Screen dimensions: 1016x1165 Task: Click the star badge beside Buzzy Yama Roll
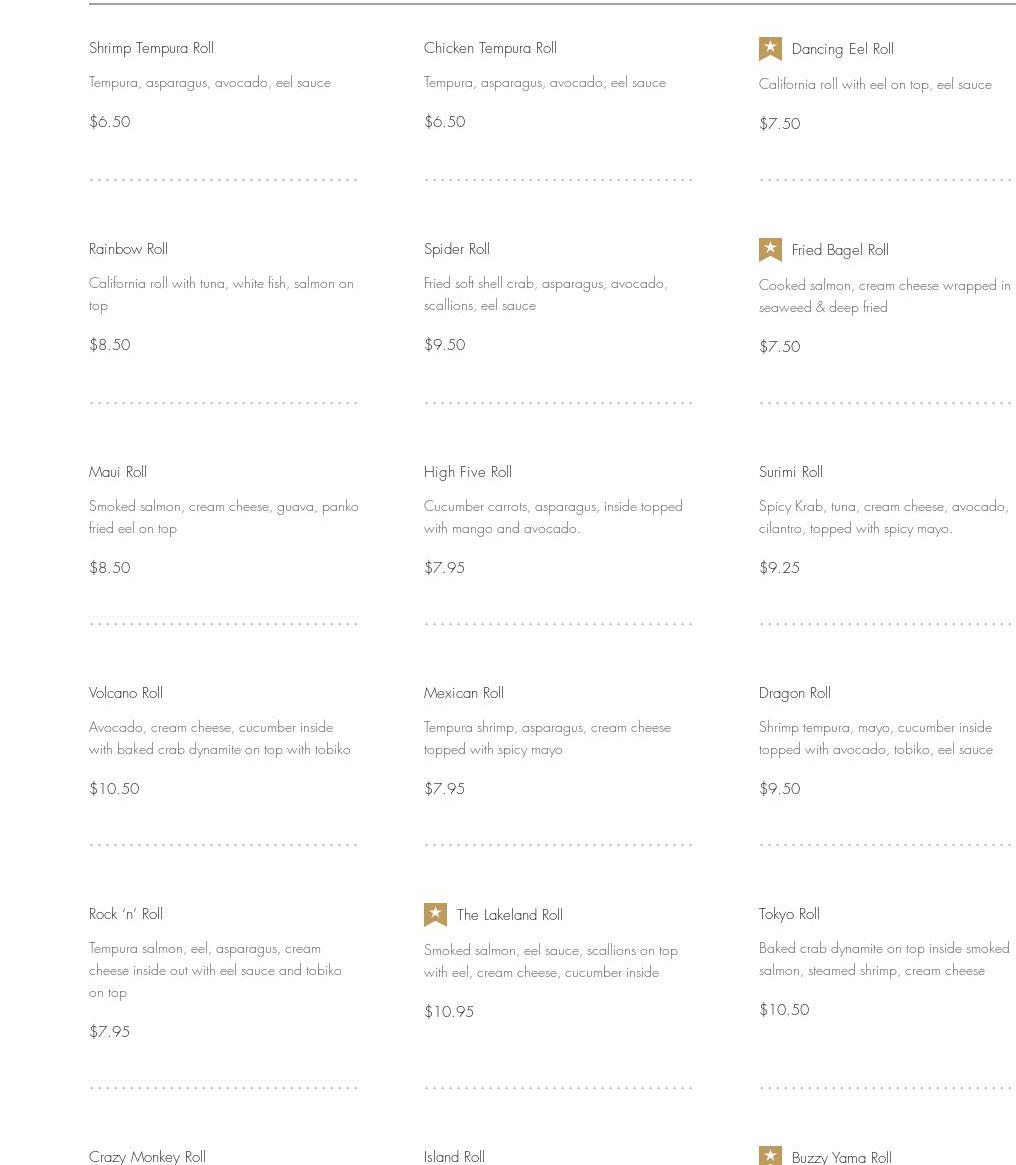tap(770, 1156)
